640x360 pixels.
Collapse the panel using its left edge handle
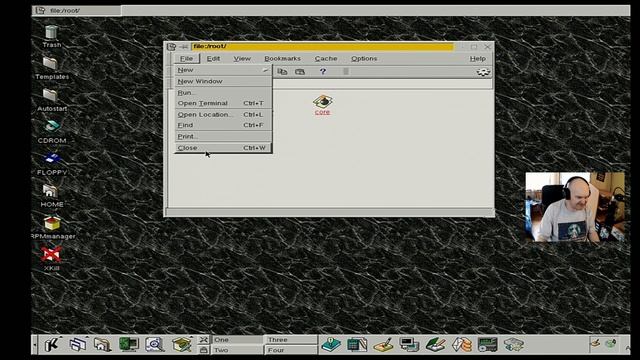[x=35, y=345]
